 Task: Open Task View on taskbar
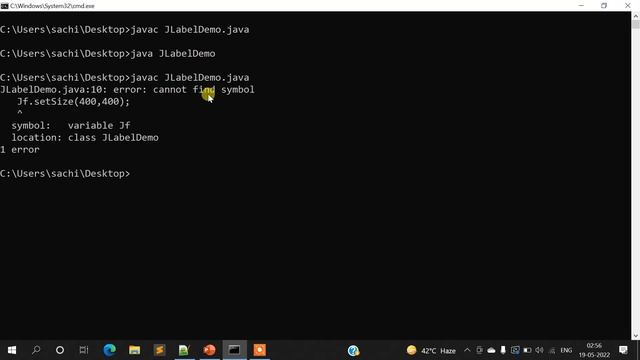84,350
